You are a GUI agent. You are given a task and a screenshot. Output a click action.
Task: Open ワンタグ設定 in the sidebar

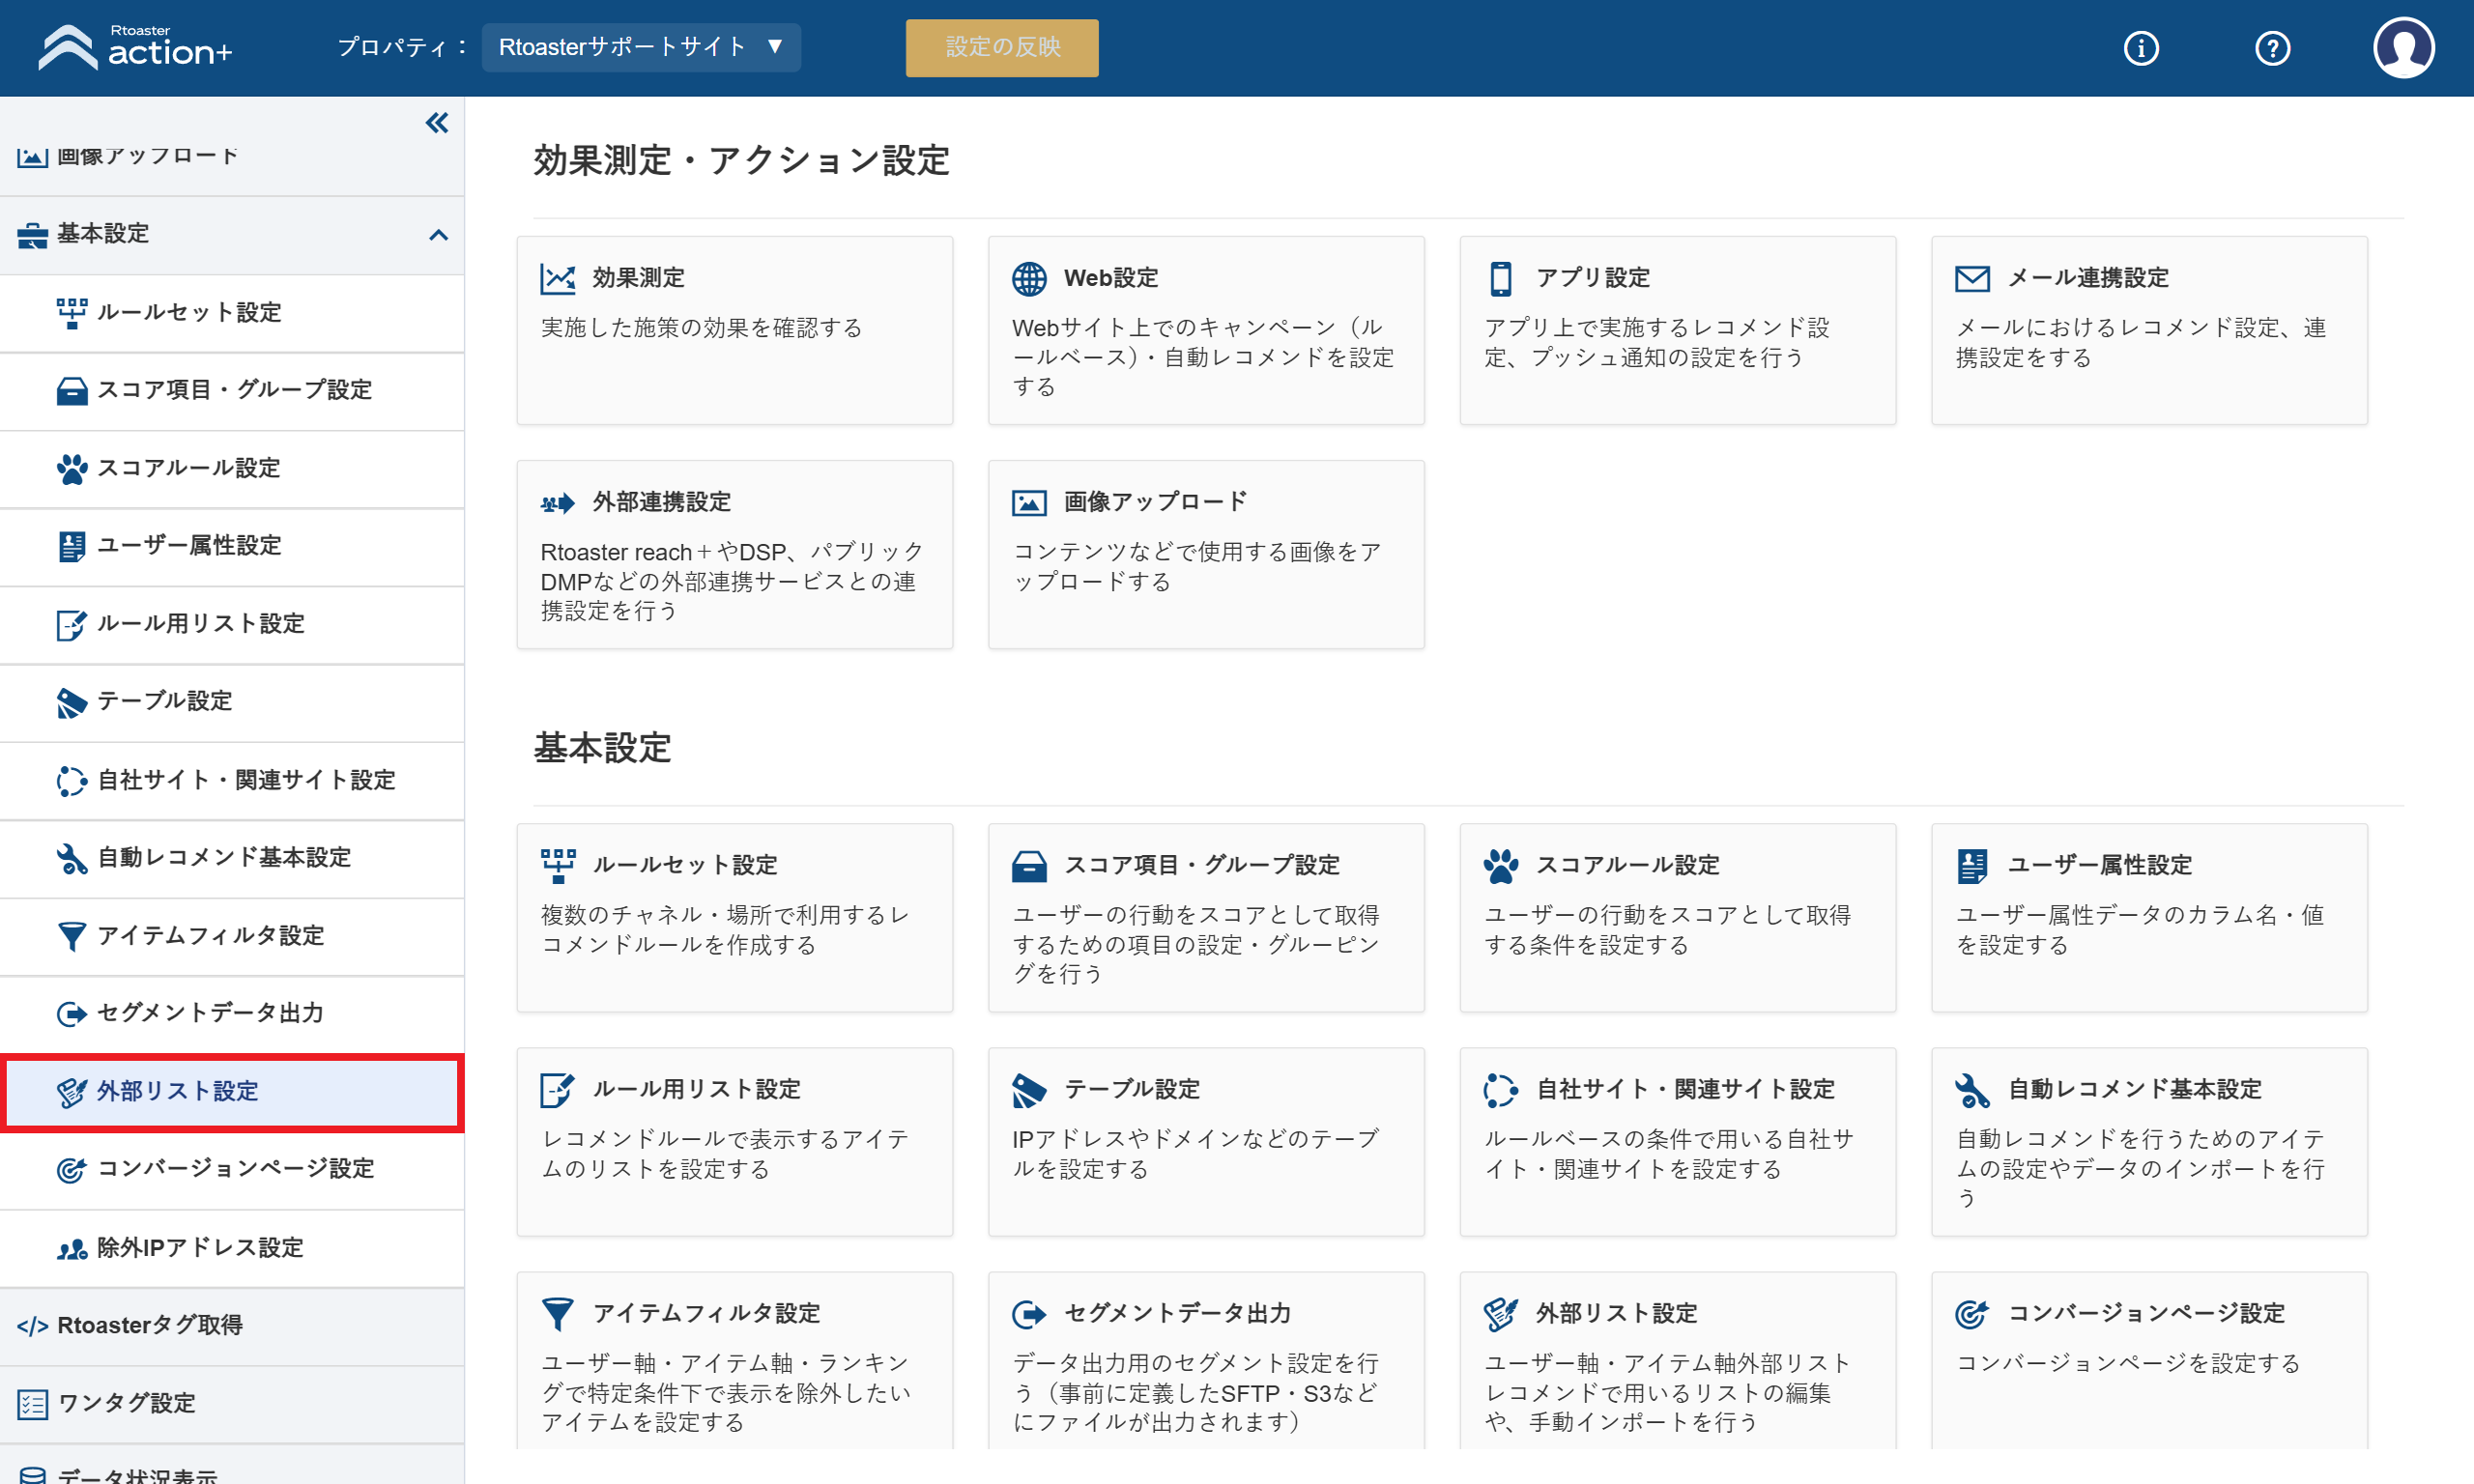click(x=232, y=1404)
